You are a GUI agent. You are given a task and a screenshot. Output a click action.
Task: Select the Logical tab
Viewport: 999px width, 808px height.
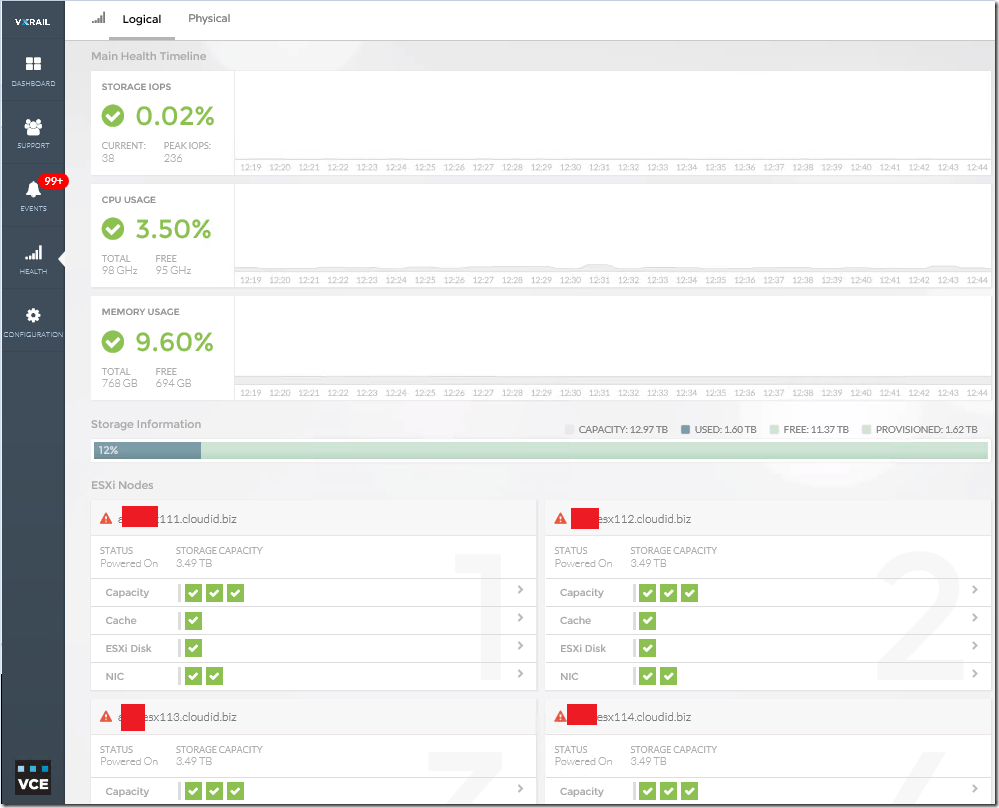(x=141, y=19)
